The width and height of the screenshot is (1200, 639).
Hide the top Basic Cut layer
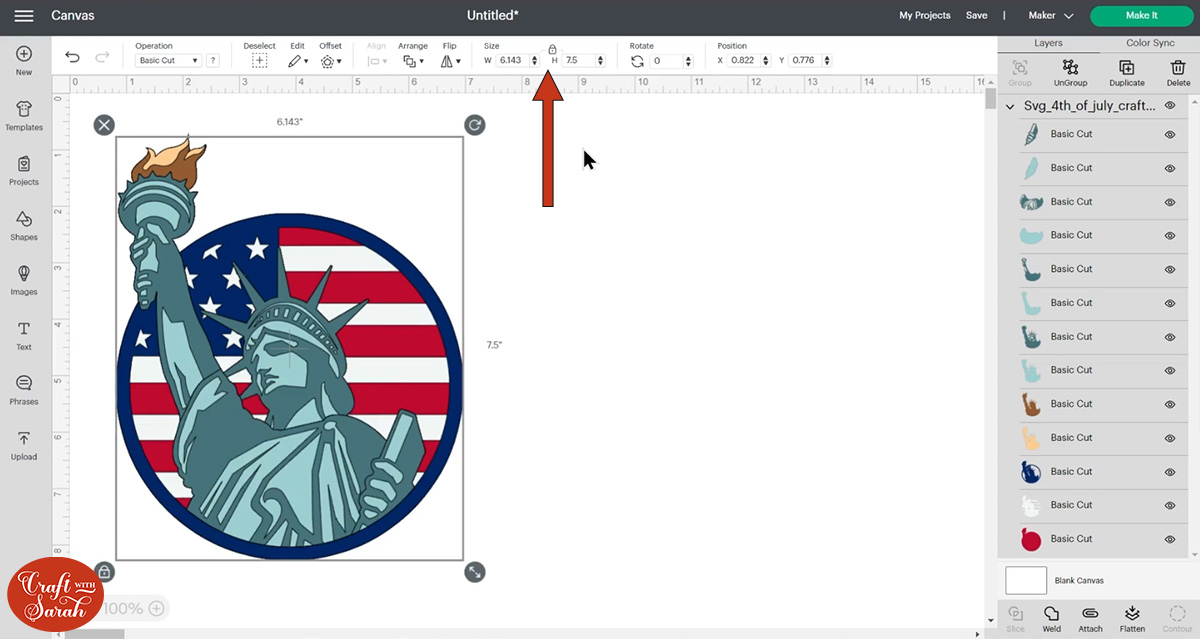pos(1169,134)
